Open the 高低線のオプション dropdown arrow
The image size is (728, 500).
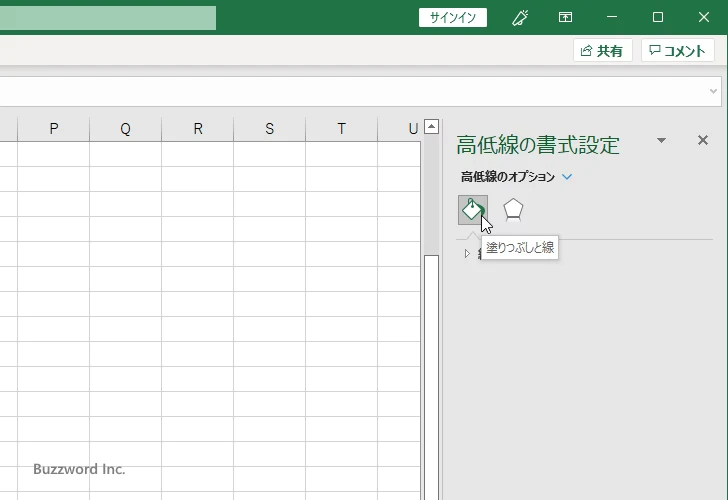tap(567, 177)
